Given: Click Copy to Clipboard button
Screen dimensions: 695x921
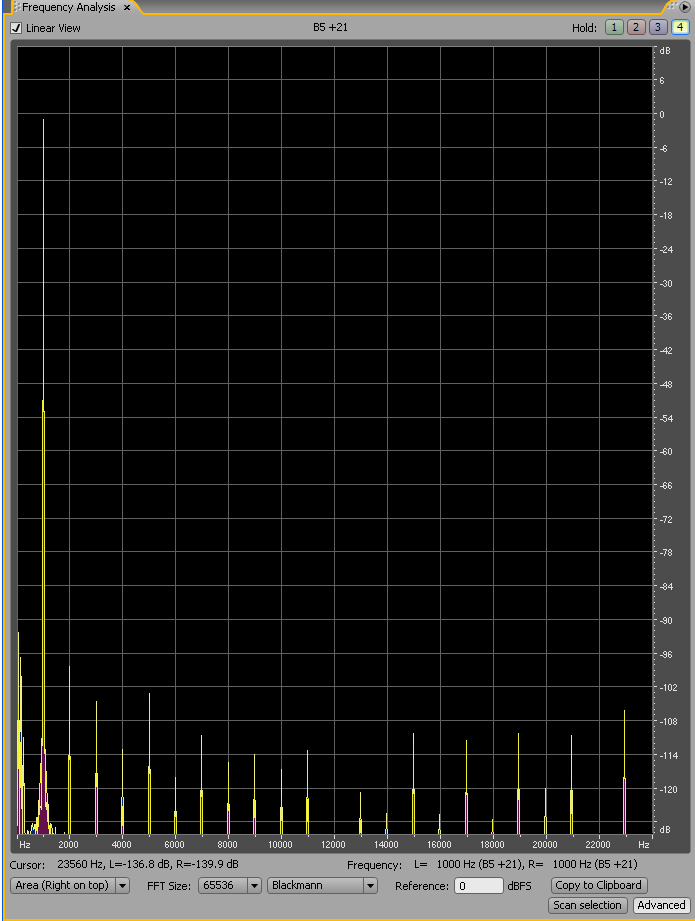Looking at the screenshot, I should coord(599,885).
